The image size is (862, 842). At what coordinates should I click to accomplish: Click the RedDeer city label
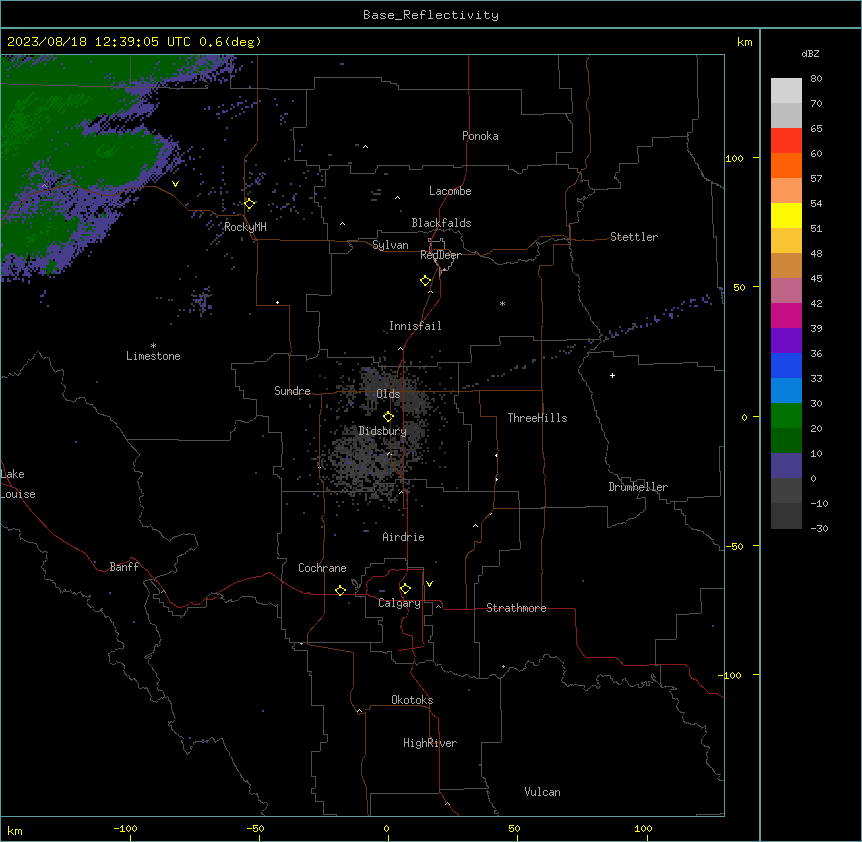pos(440,255)
